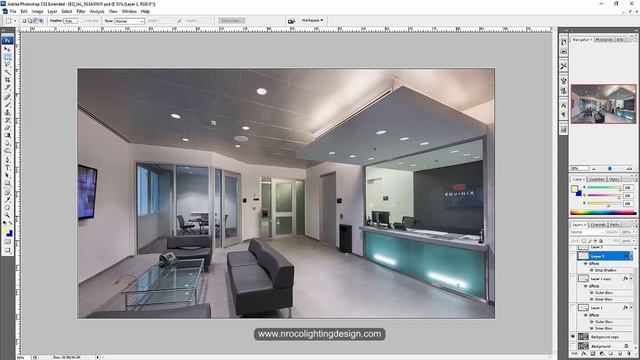Select the Brush tool

click(x=7, y=104)
